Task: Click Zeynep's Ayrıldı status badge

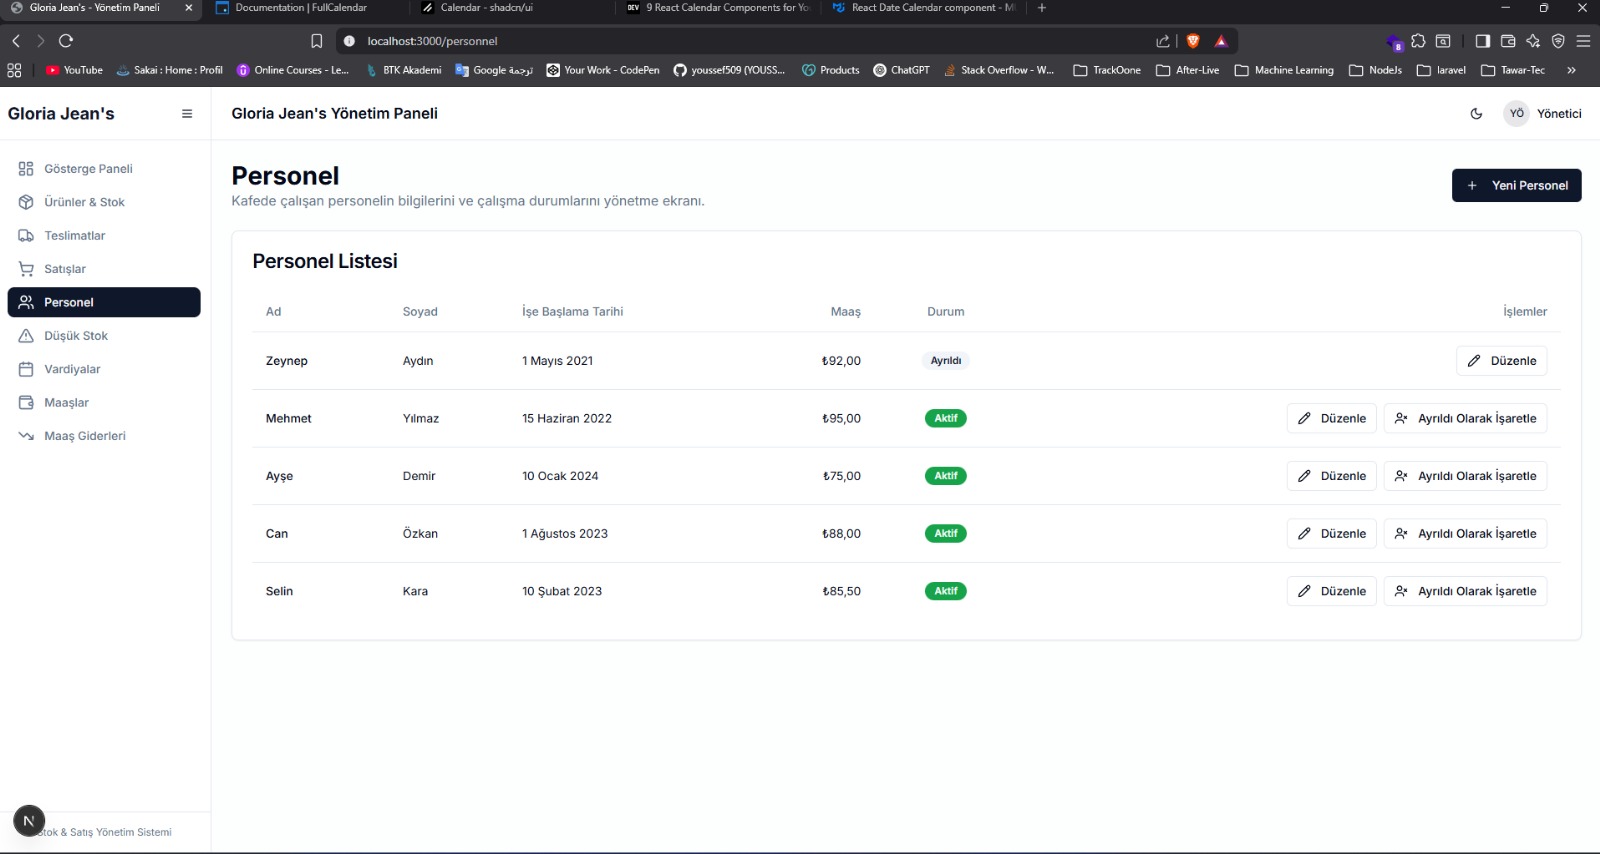Action: pos(945,361)
